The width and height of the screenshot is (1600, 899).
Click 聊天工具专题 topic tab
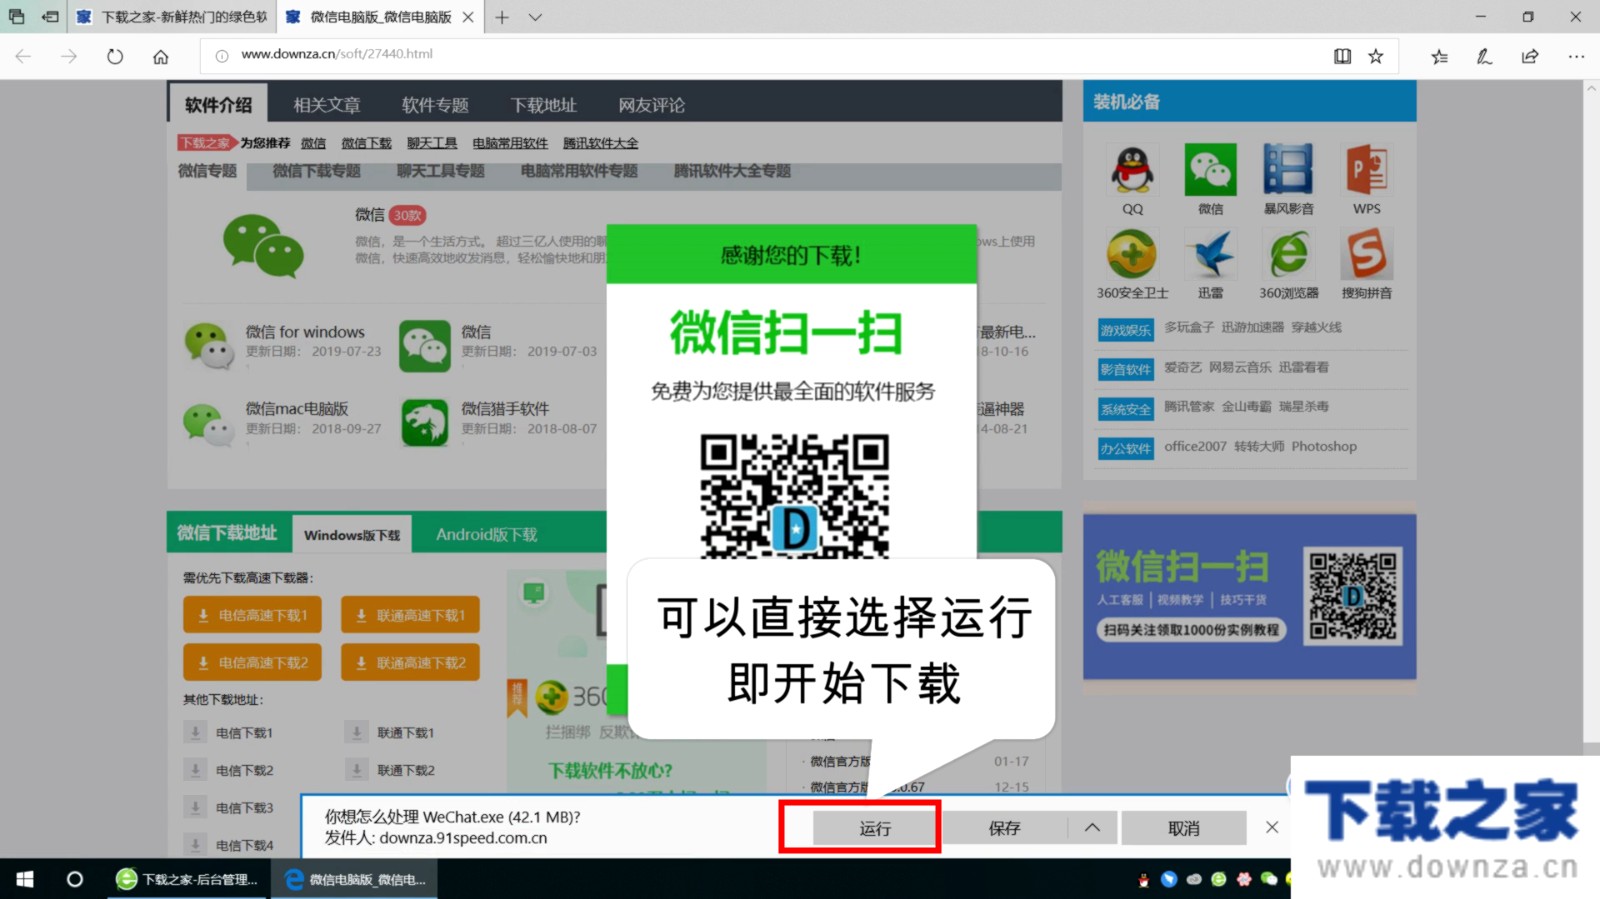(441, 171)
